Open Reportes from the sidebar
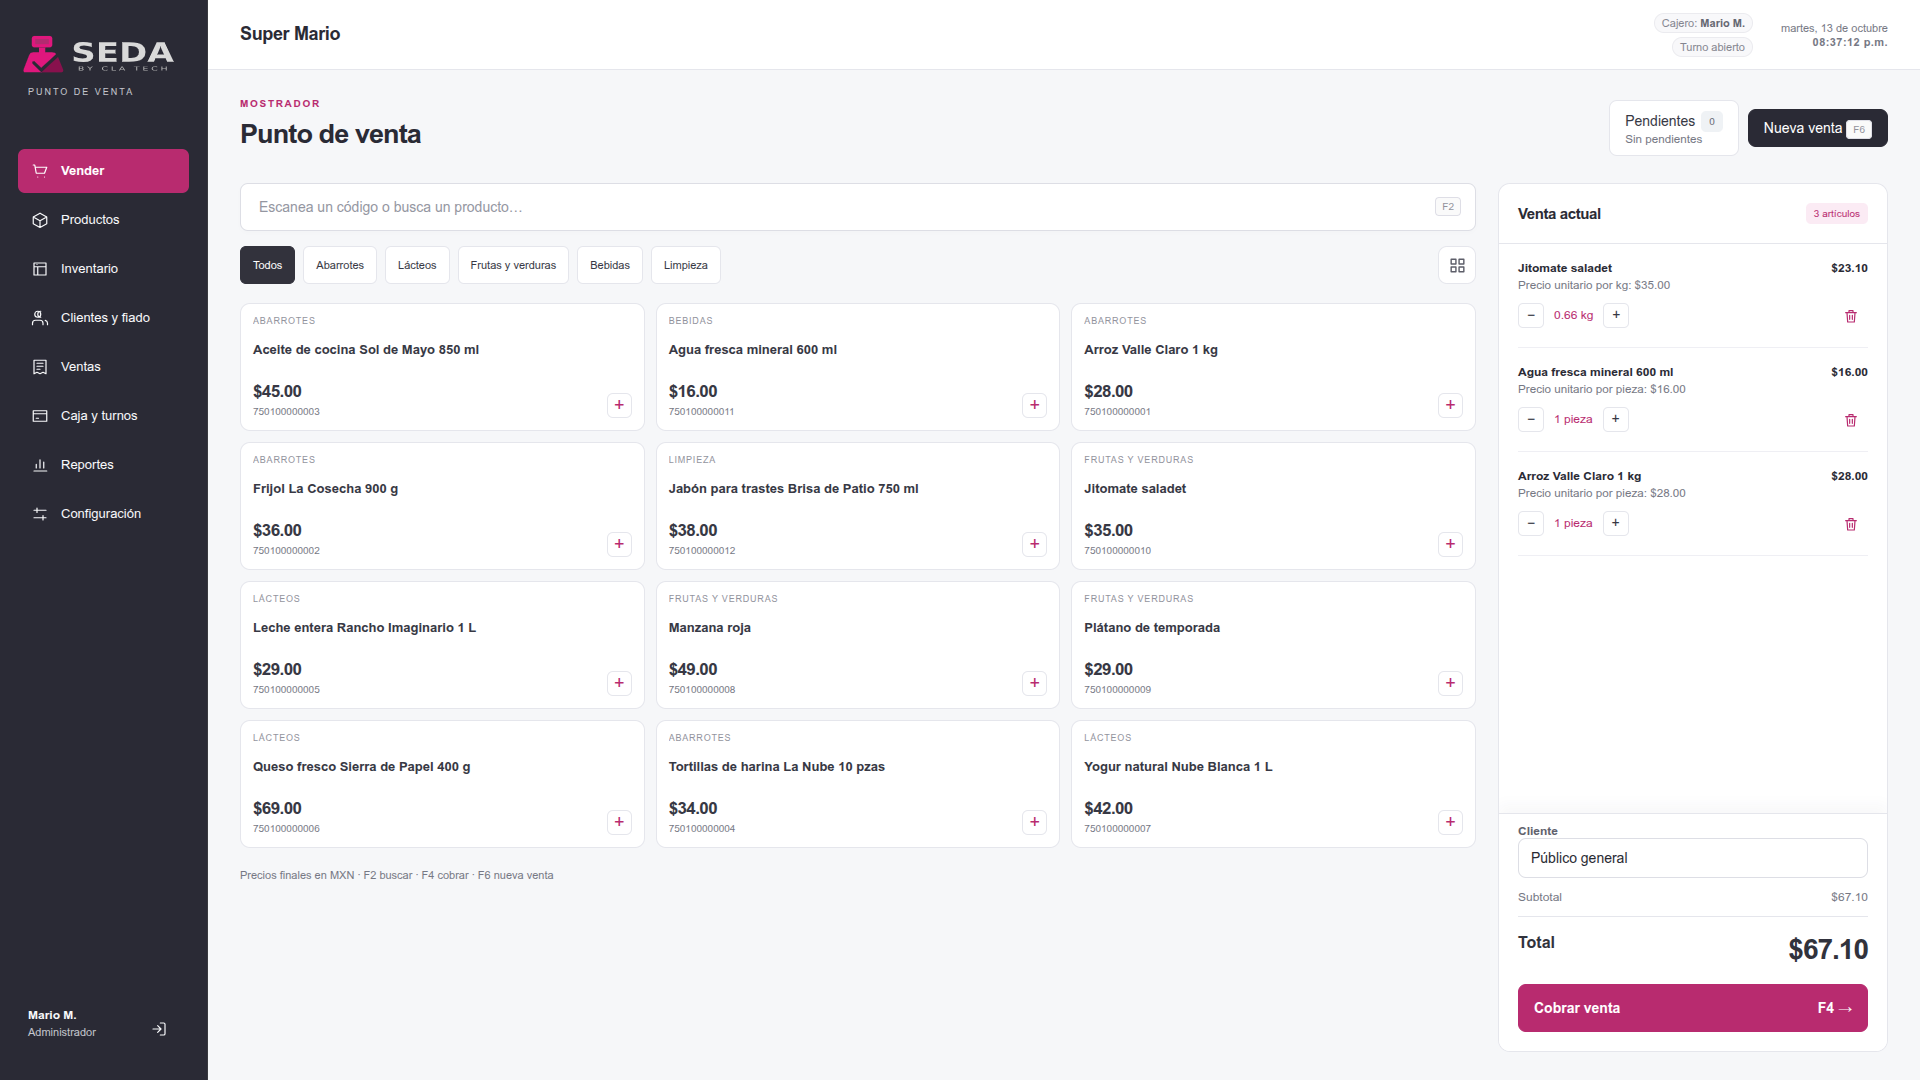This screenshot has height=1080, width=1920. pyautogui.click(x=103, y=465)
